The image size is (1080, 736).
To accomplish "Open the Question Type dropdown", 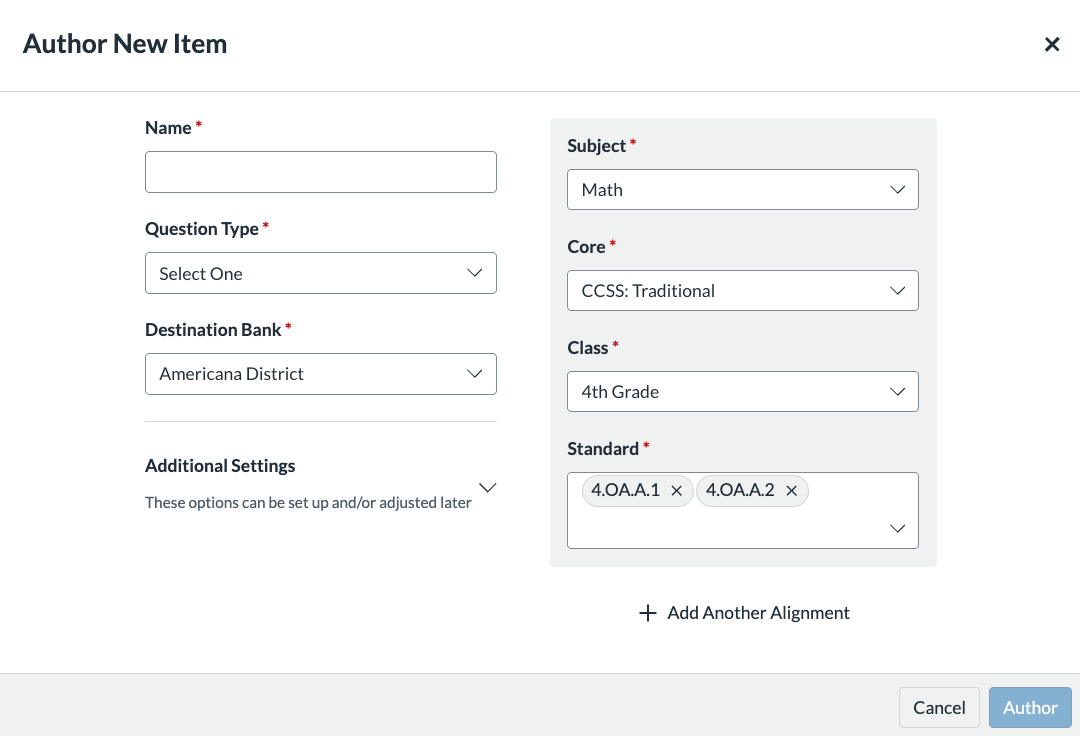I will coord(320,273).
